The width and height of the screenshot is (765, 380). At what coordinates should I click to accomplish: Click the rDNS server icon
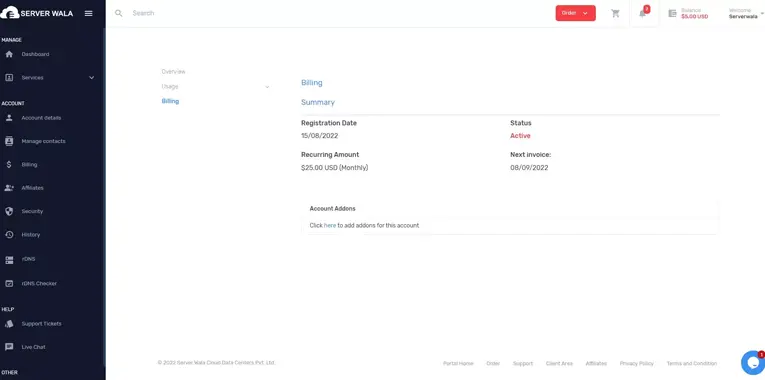pos(9,260)
